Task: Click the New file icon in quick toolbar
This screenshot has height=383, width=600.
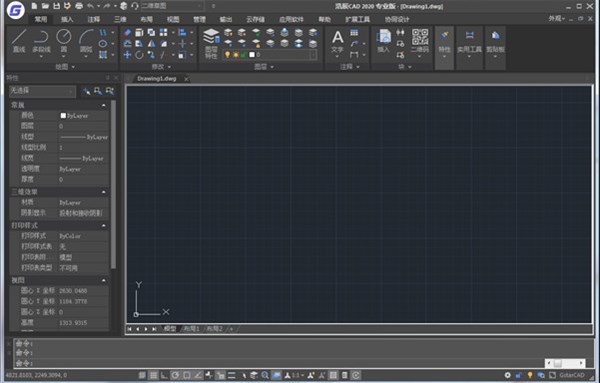Action: coord(34,6)
